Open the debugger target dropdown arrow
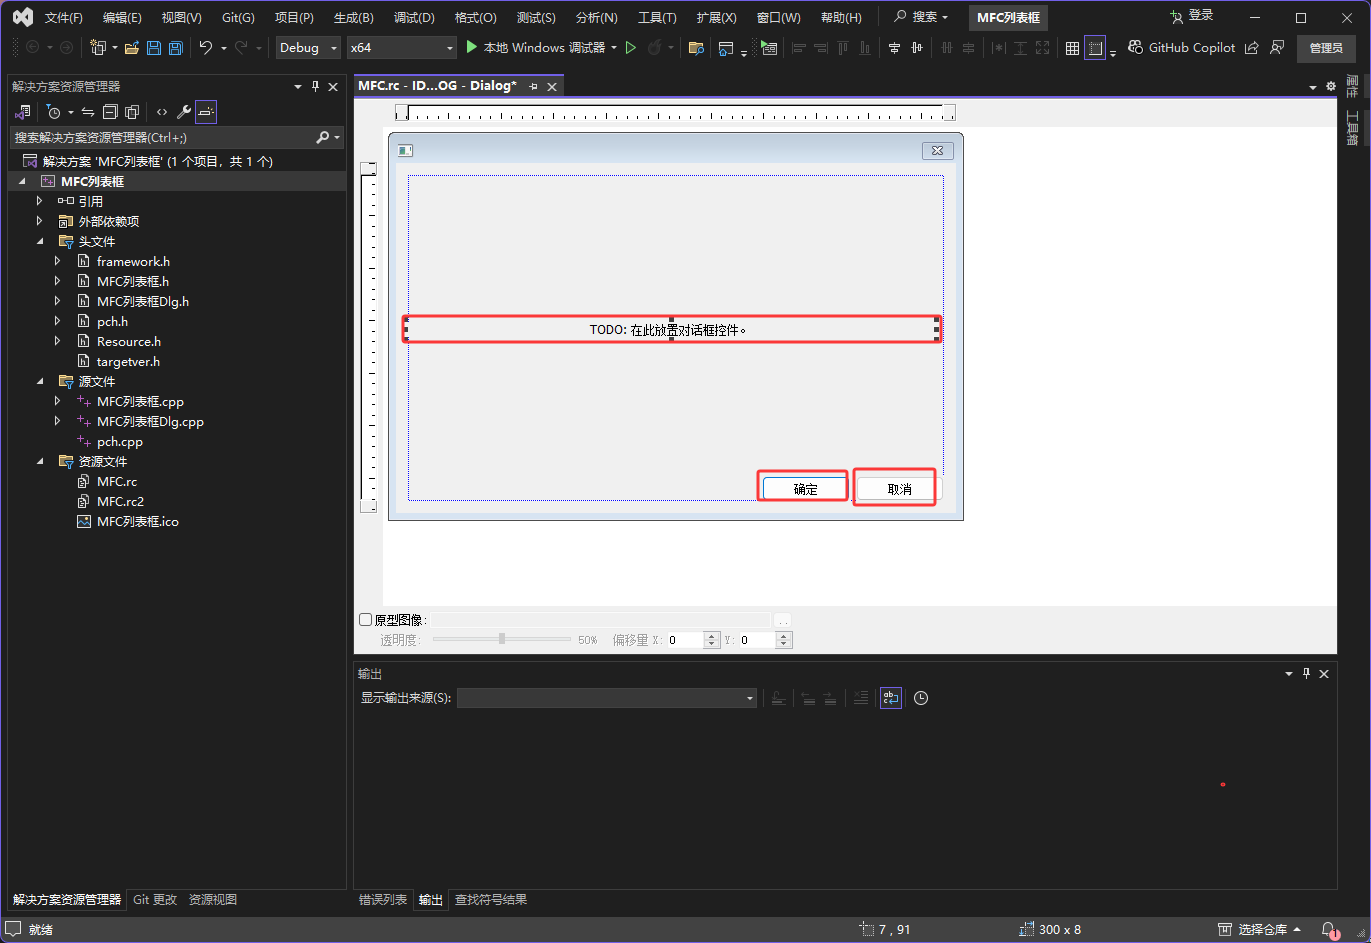Image resolution: width=1371 pixels, height=943 pixels. click(614, 48)
